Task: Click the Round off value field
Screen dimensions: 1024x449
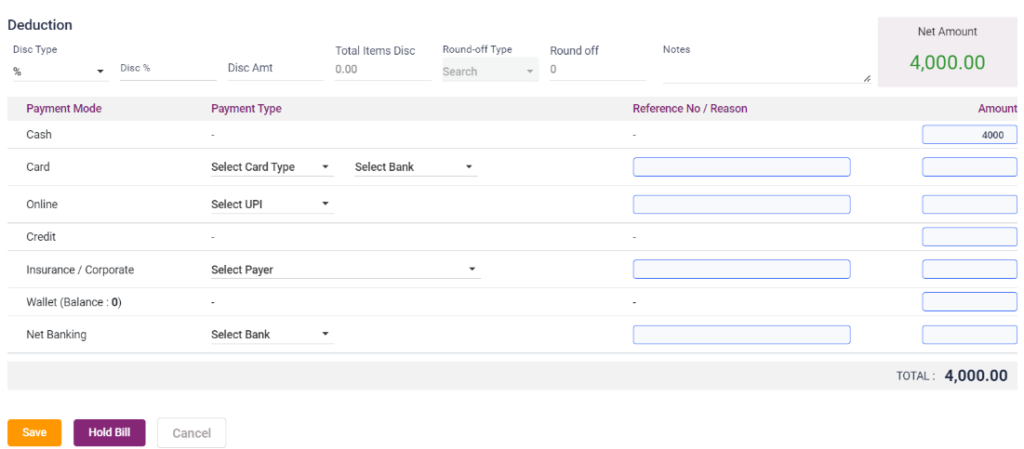Action: coord(597,70)
